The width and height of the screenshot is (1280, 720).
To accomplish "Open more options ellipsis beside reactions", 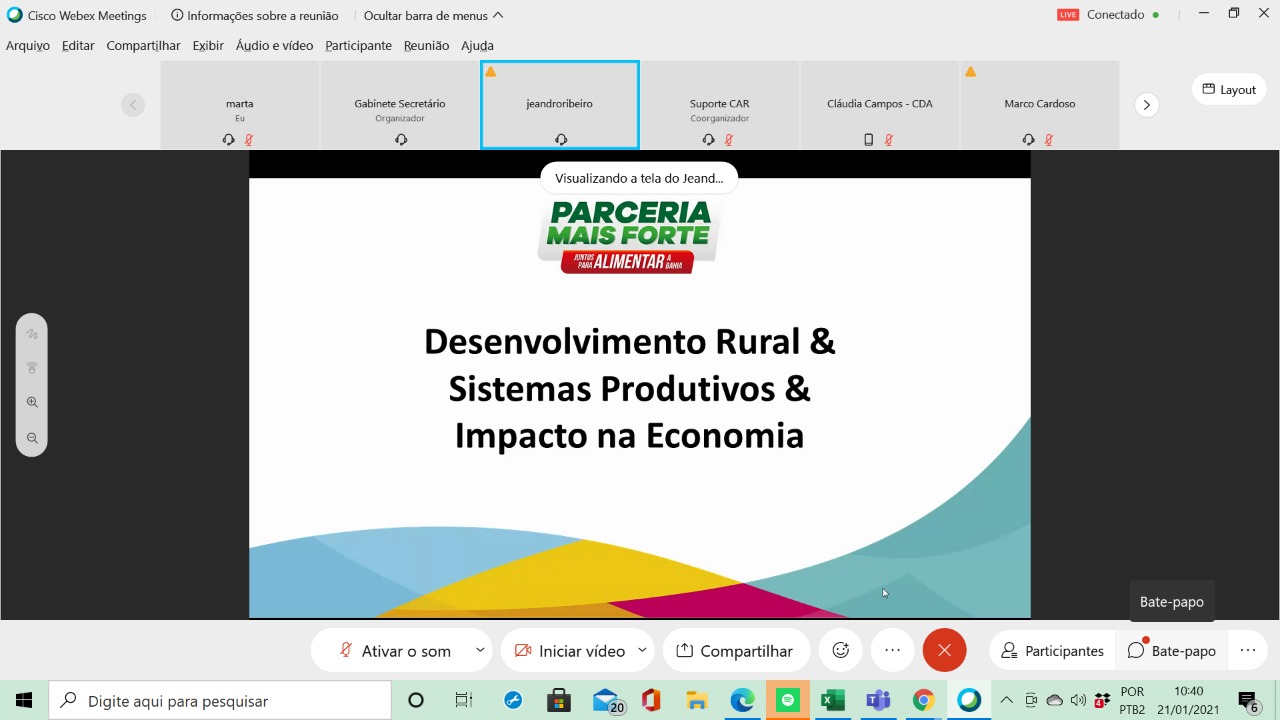I will coord(893,650).
